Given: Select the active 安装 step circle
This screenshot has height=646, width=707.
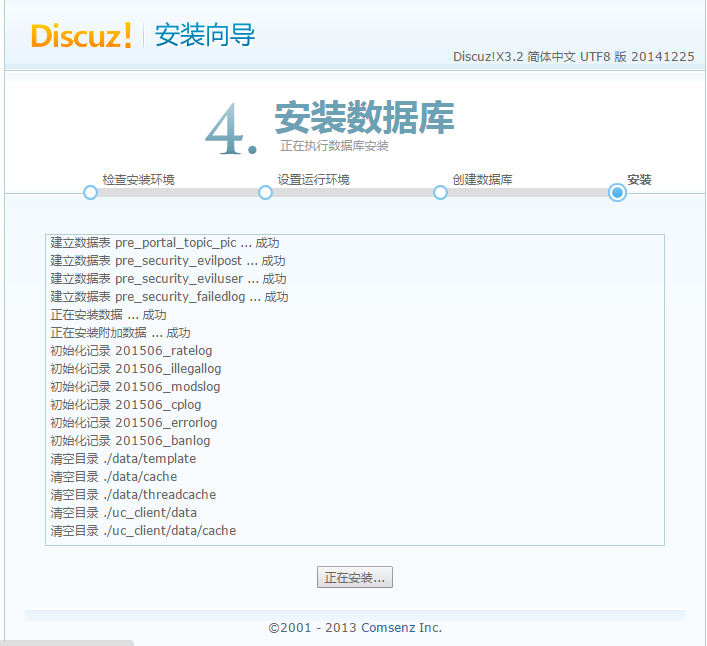Looking at the screenshot, I should (x=617, y=192).
